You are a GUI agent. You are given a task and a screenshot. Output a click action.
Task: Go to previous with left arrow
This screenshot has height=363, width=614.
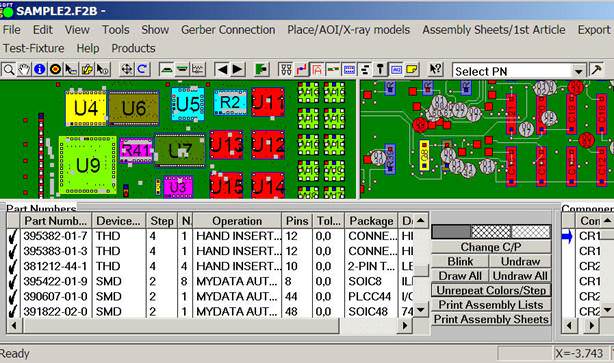click(x=222, y=70)
